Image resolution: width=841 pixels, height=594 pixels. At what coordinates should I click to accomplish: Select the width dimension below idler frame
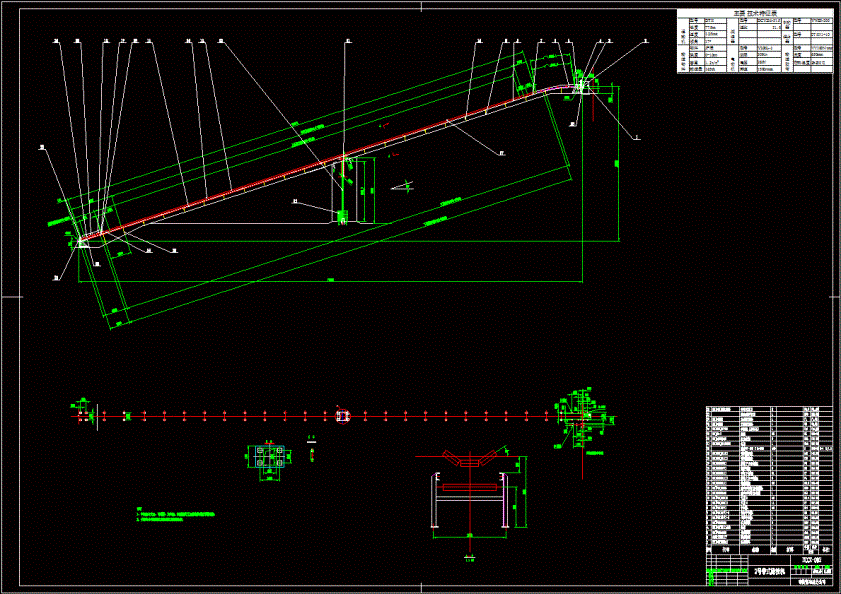pos(470,536)
